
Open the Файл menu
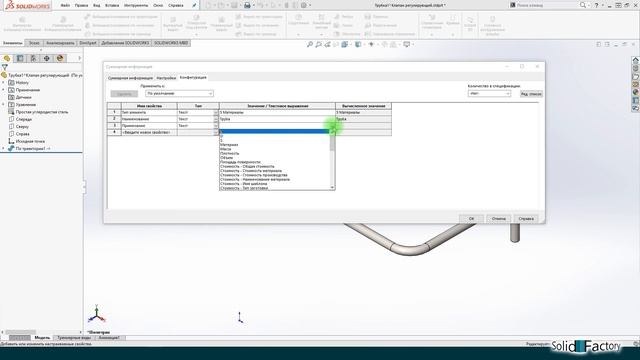tap(65, 5)
